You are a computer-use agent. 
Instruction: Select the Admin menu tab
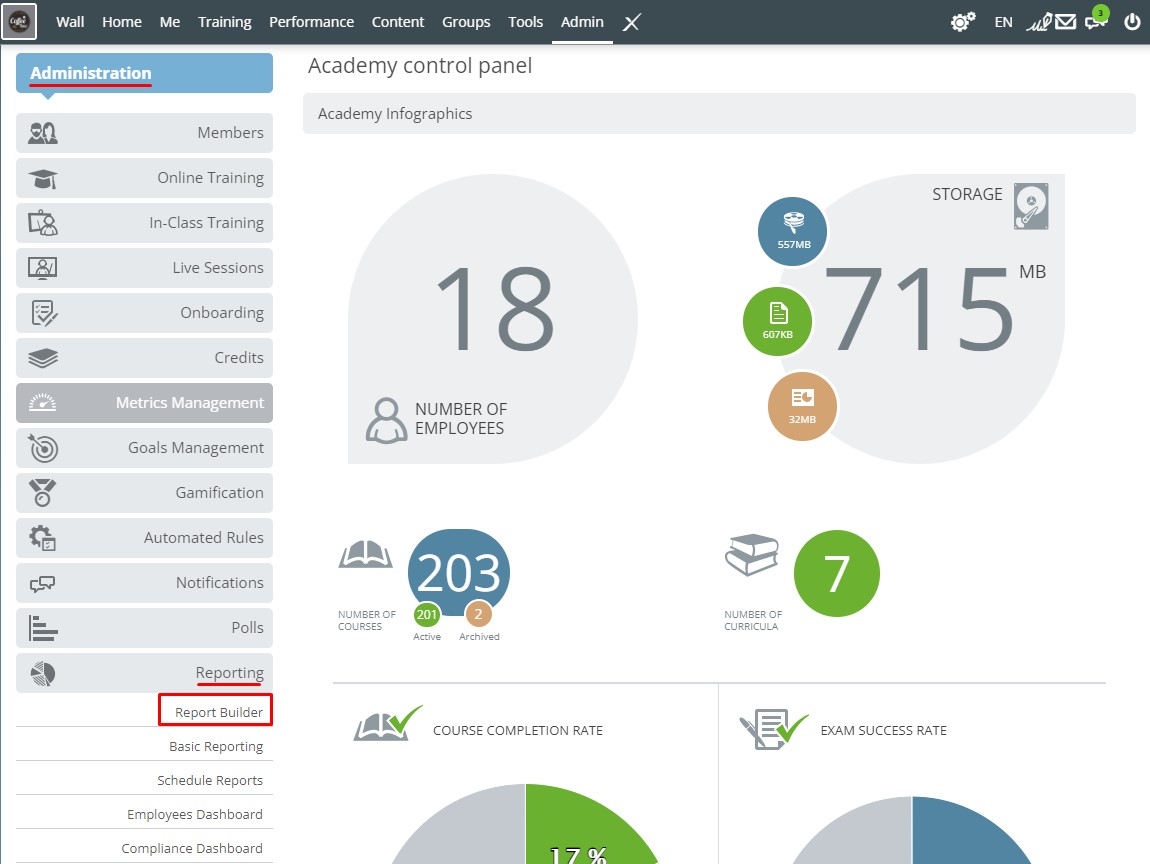tap(582, 22)
